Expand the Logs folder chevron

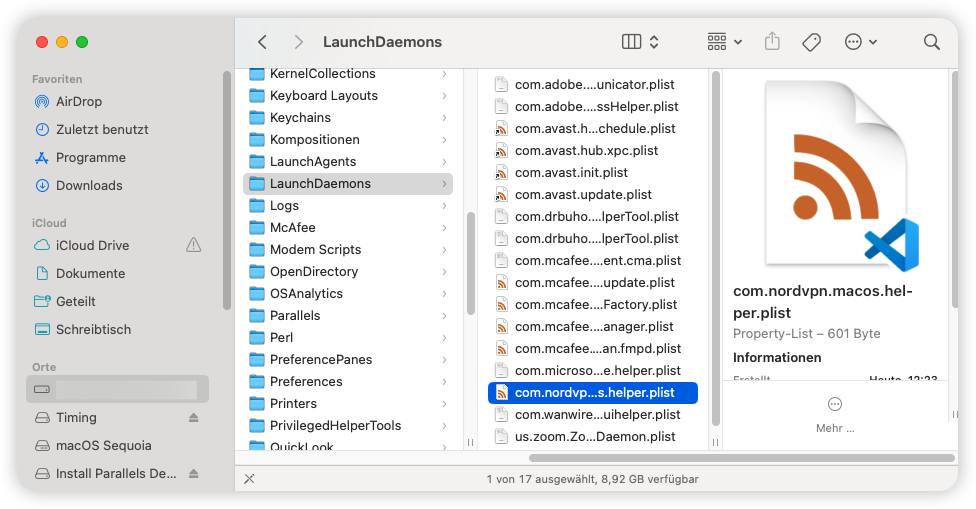(444, 205)
